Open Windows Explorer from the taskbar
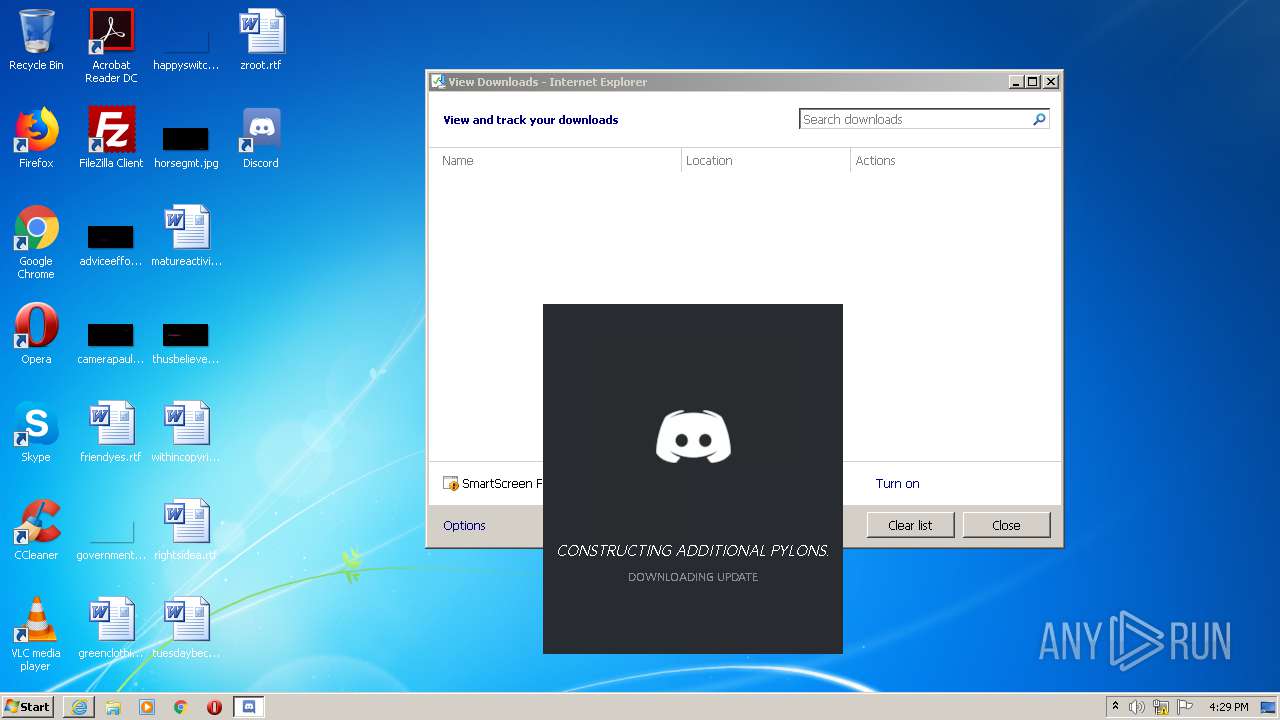This screenshot has height=720, width=1280. (x=113, y=707)
